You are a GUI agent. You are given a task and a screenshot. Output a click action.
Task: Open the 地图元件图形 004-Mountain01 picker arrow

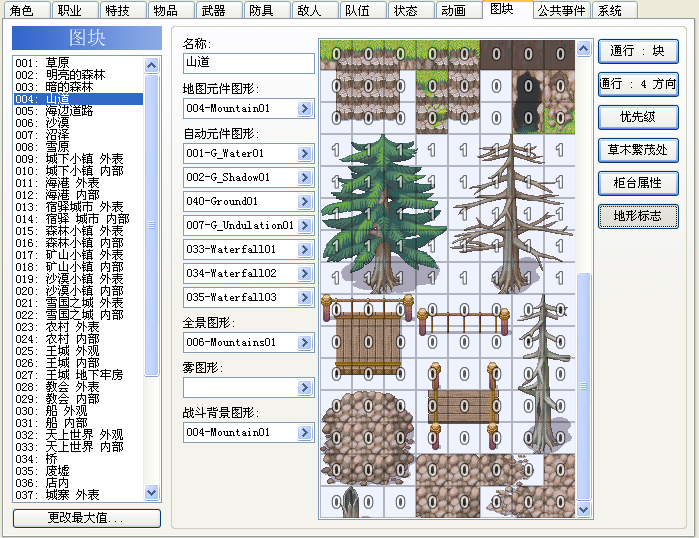point(305,108)
